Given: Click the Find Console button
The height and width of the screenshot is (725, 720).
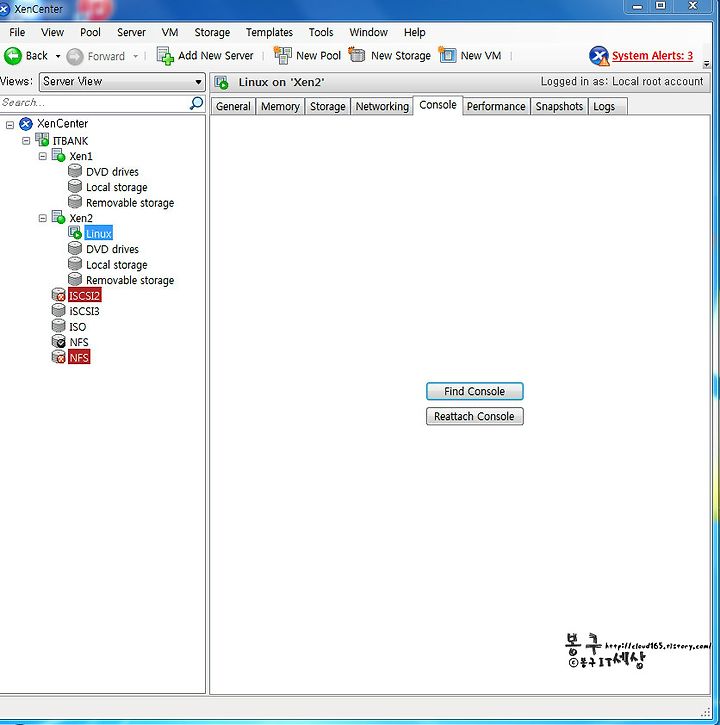Looking at the screenshot, I should click(x=474, y=391).
